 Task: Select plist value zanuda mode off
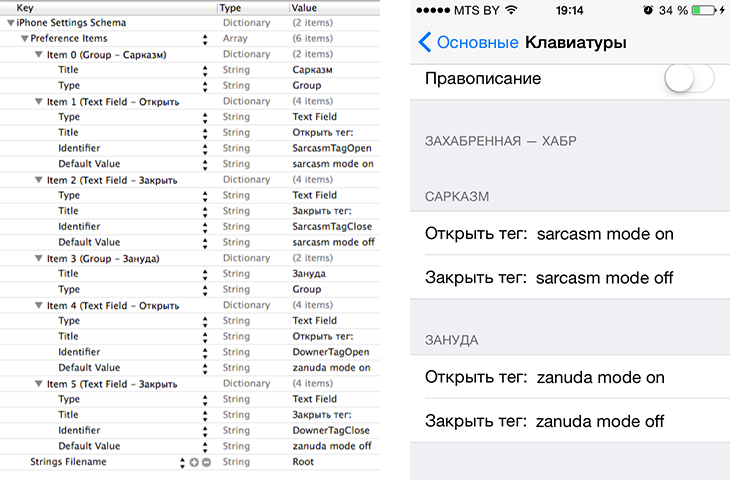tap(332, 446)
